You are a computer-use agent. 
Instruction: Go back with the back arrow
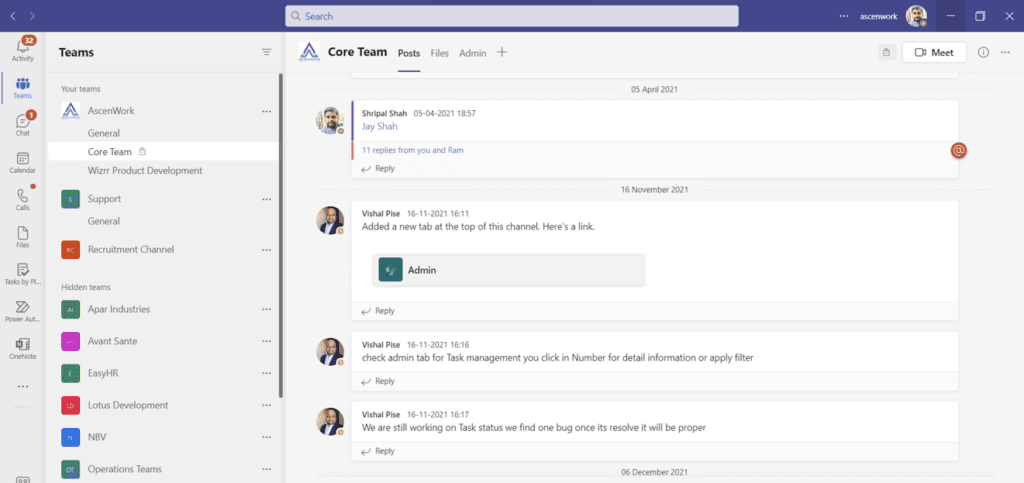12,16
